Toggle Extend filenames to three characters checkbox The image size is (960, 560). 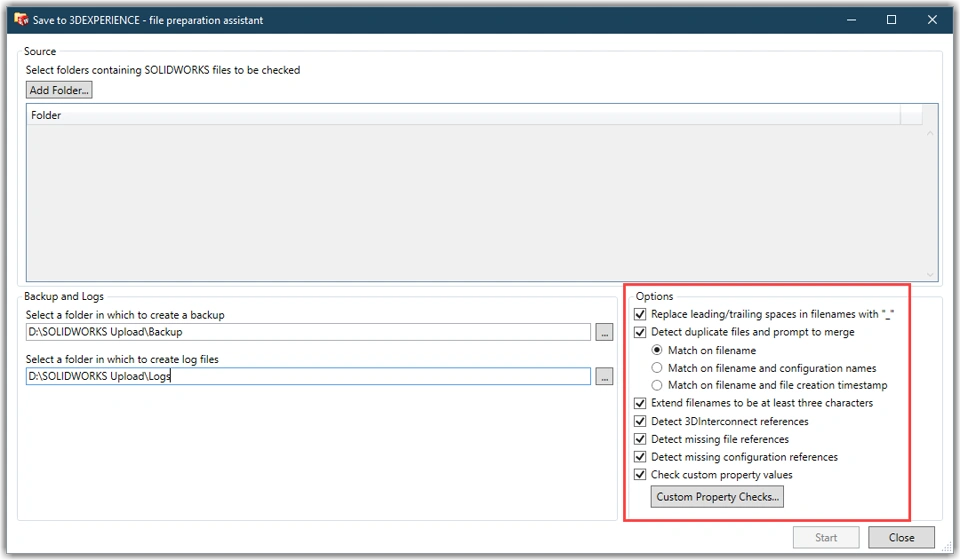coord(641,403)
